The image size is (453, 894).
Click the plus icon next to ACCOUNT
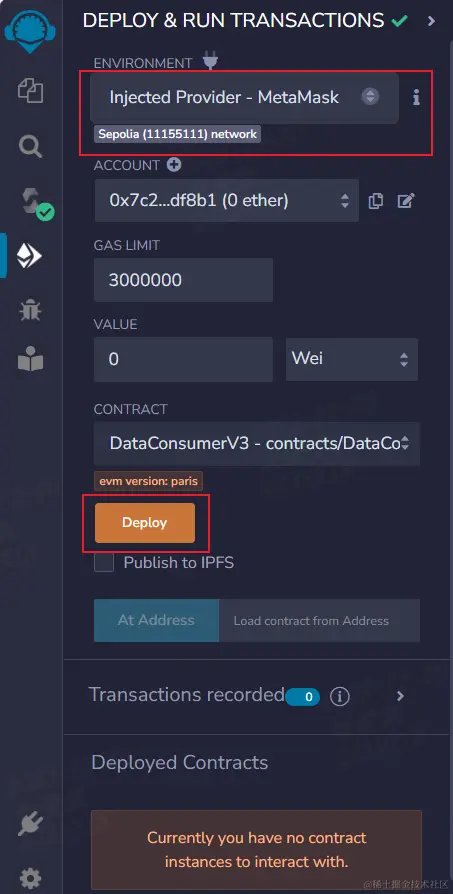tap(174, 165)
